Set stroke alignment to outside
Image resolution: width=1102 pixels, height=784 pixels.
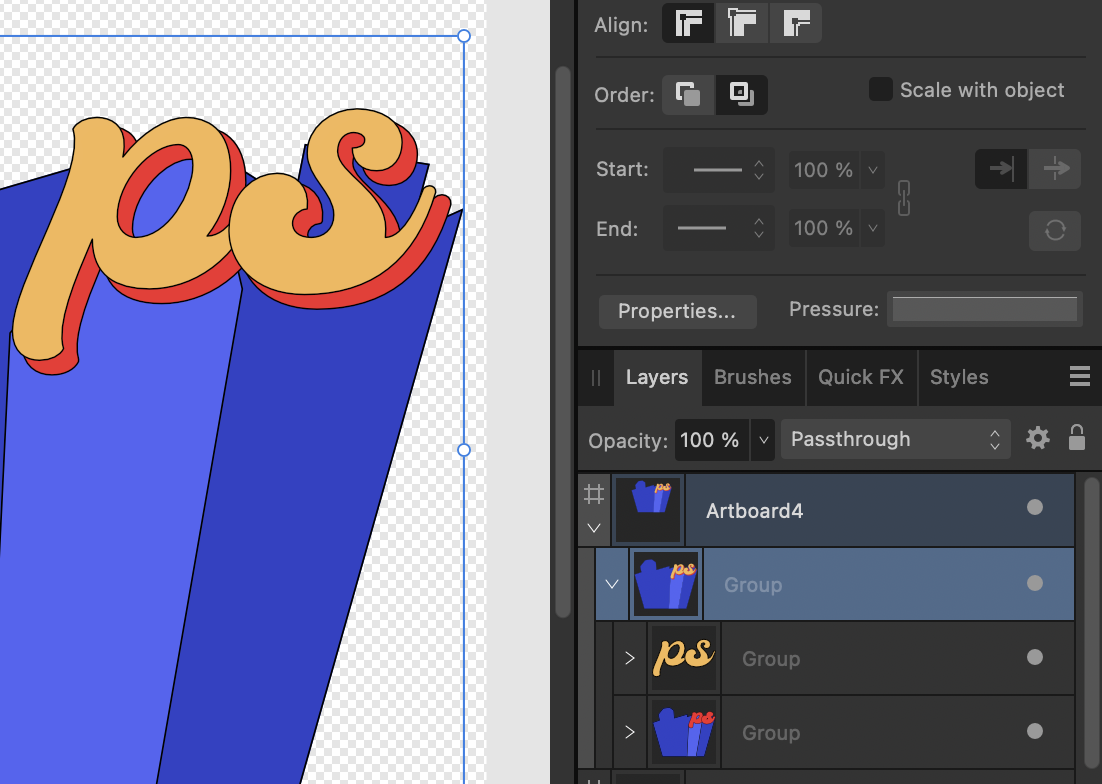[x=796, y=24]
